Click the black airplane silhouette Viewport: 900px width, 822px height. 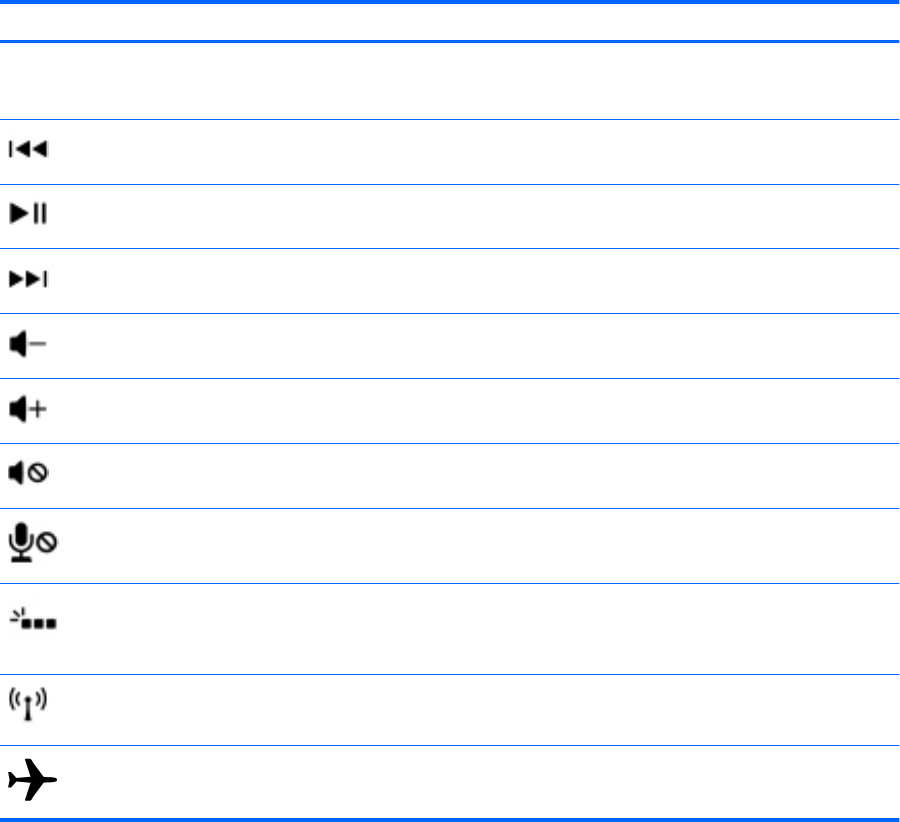32,781
